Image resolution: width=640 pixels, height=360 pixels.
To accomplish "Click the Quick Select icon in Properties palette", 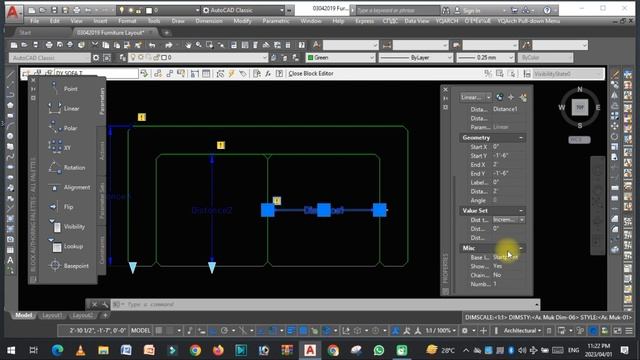I will coord(523,97).
